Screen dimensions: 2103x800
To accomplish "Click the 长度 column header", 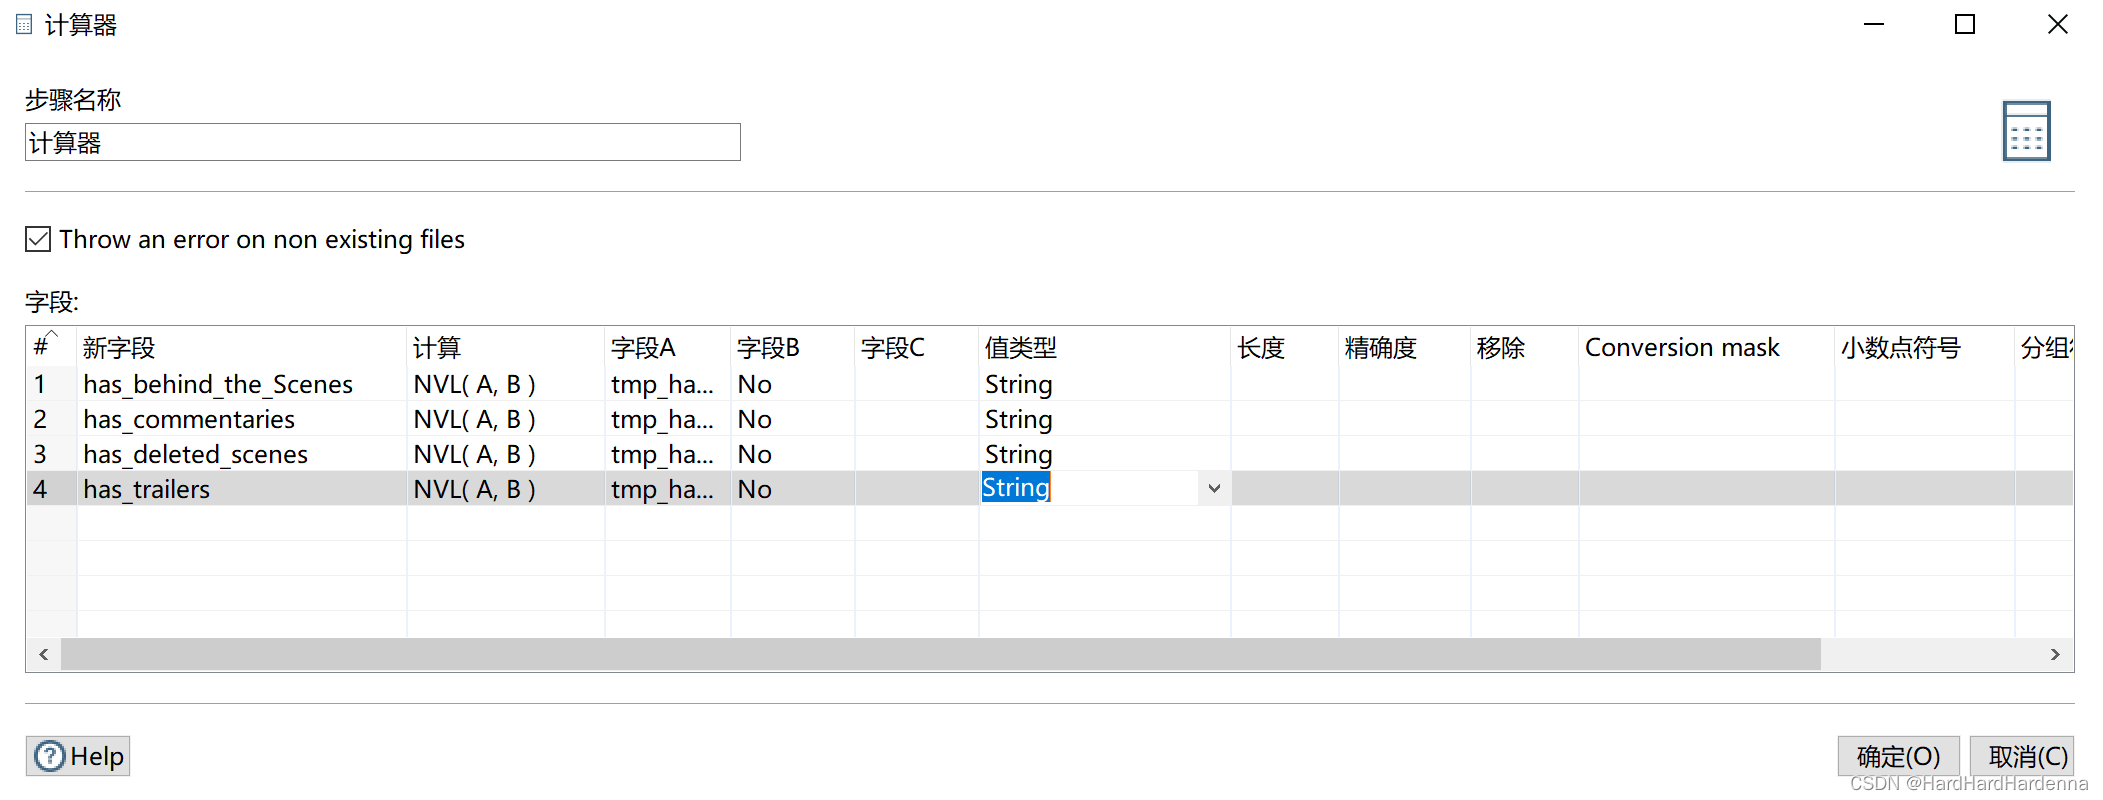I will pyautogui.click(x=1285, y=347).
